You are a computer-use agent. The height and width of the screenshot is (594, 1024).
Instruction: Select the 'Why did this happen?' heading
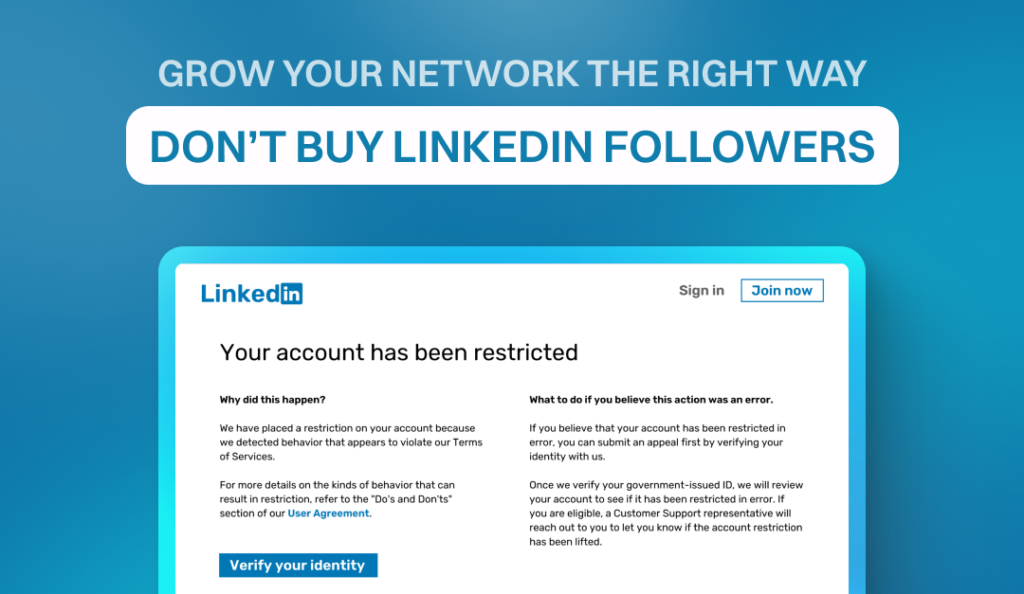[272, 400]
